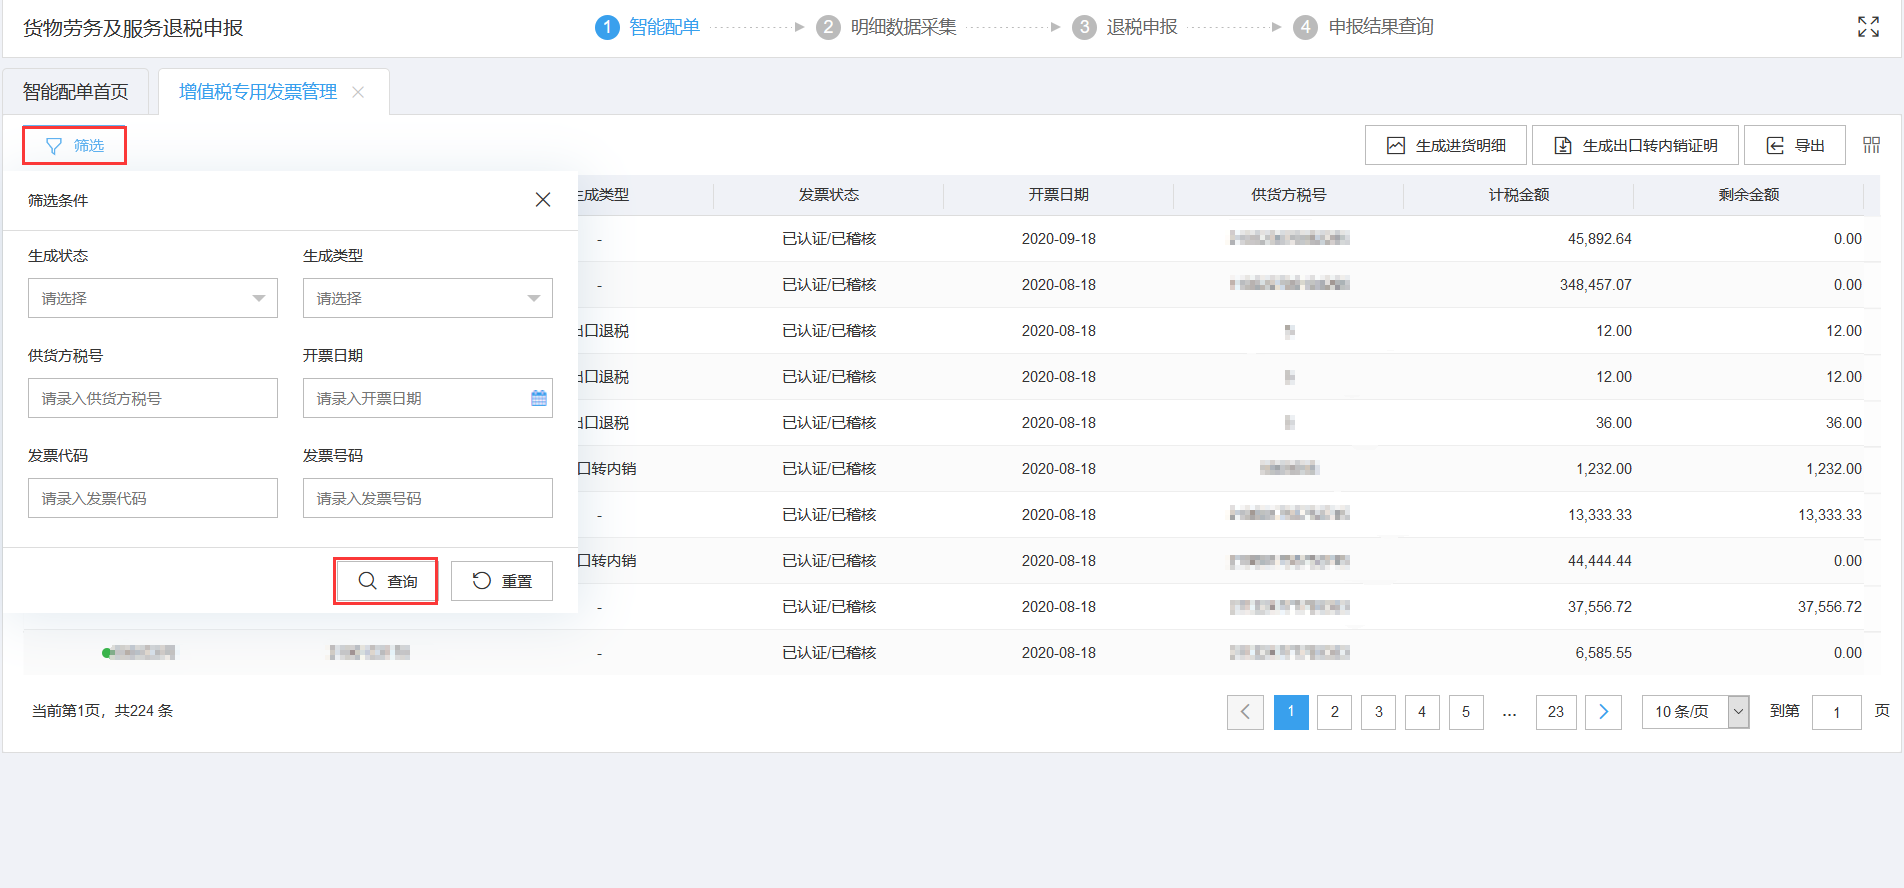Viewport: 1904px width, 888px height.
Task: Click the 筛选 filter button
Action: (x=75, y=146)
